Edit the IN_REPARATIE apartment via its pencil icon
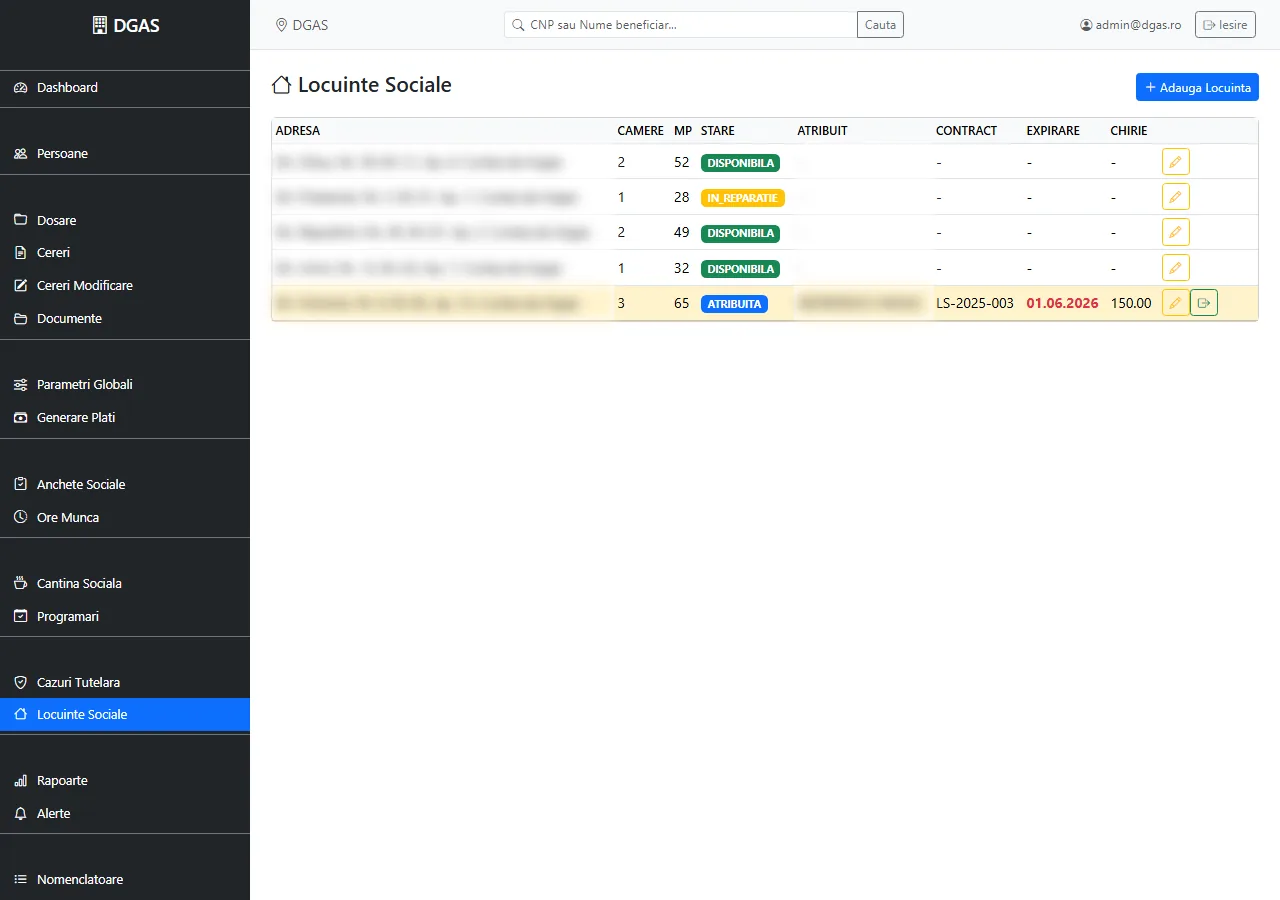 pyautogui.click(x=1176, y=197)
